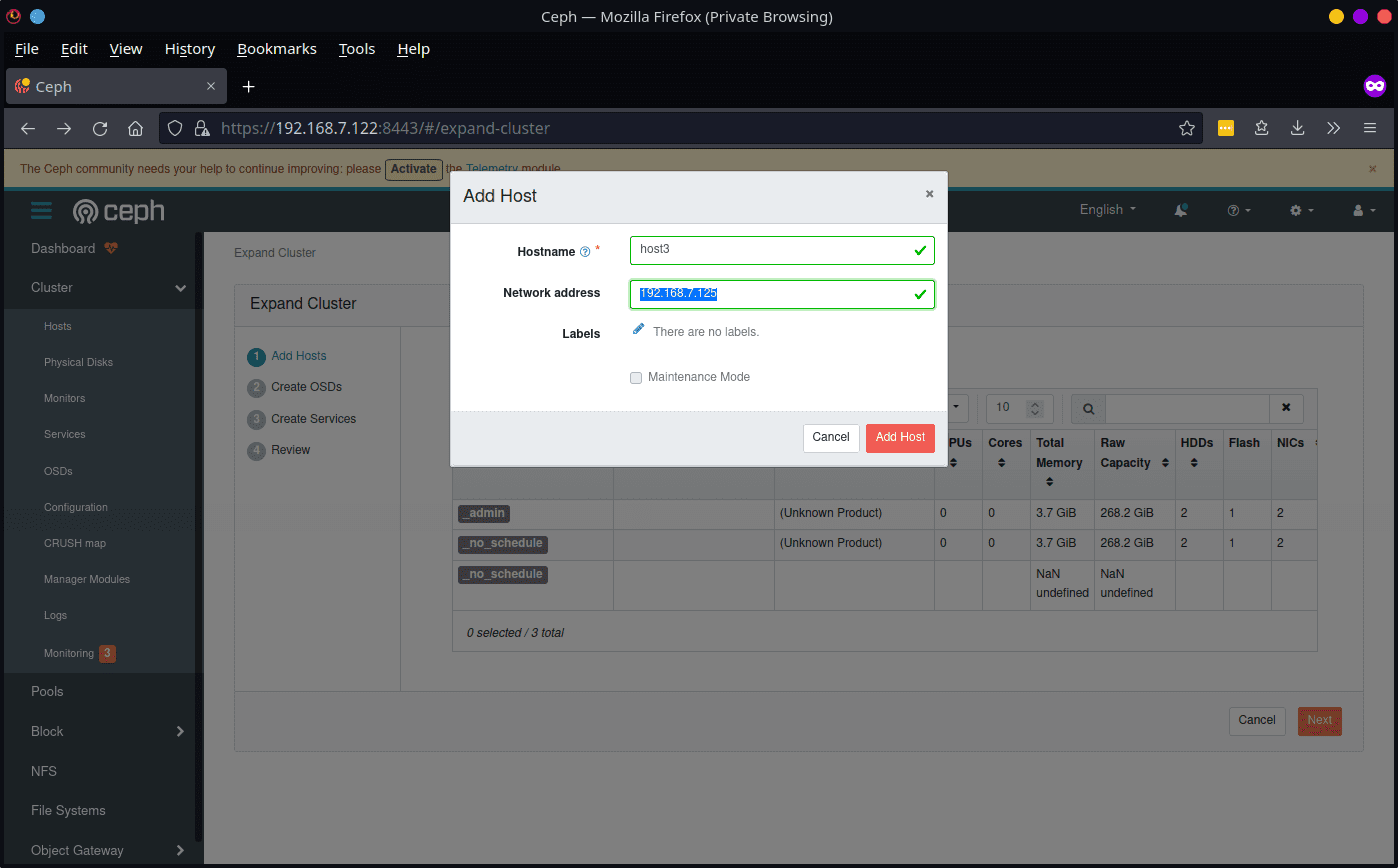This screenshot has width=1398, height=868.
Task: Open the Tools menu
Action: click(356, 49)
